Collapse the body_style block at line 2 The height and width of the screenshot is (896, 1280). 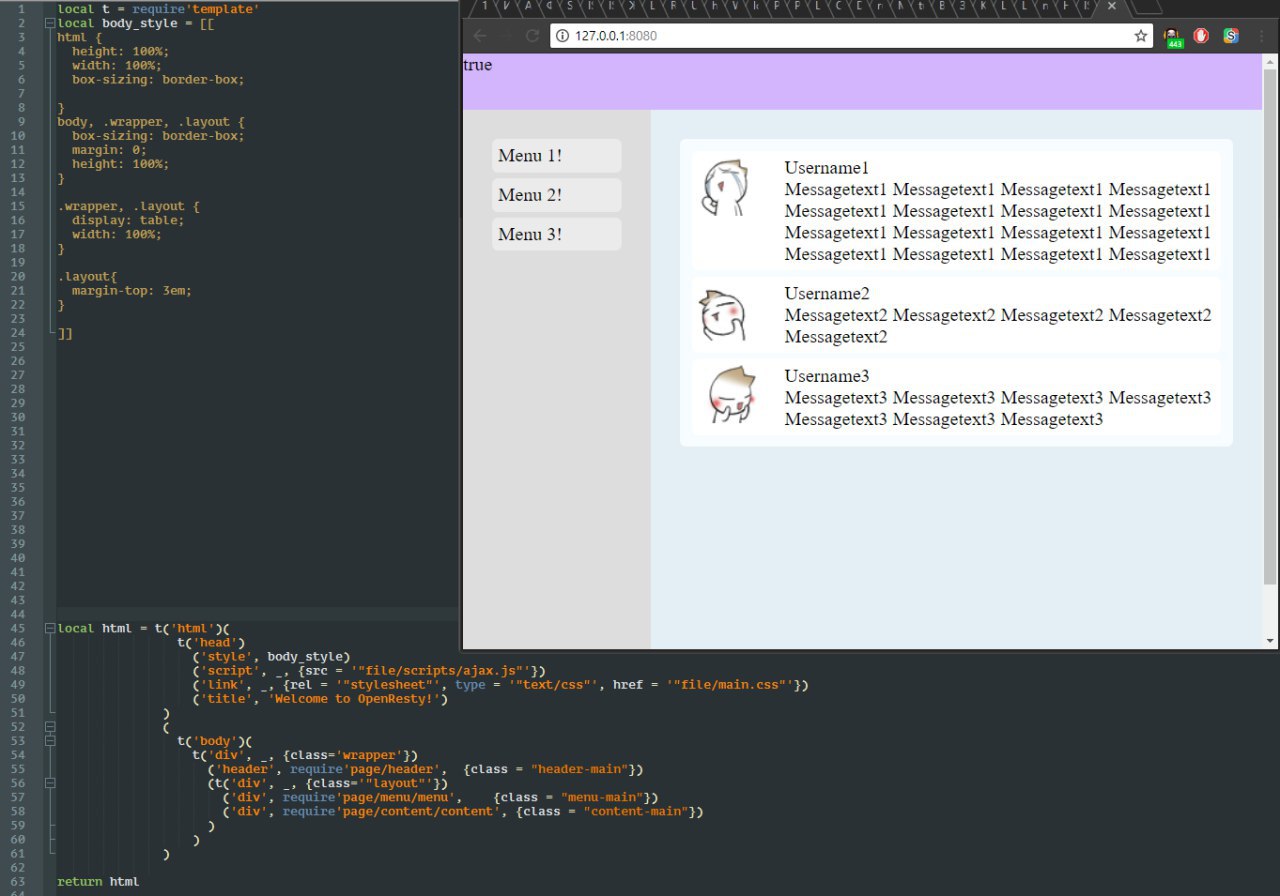pos(50,22)
